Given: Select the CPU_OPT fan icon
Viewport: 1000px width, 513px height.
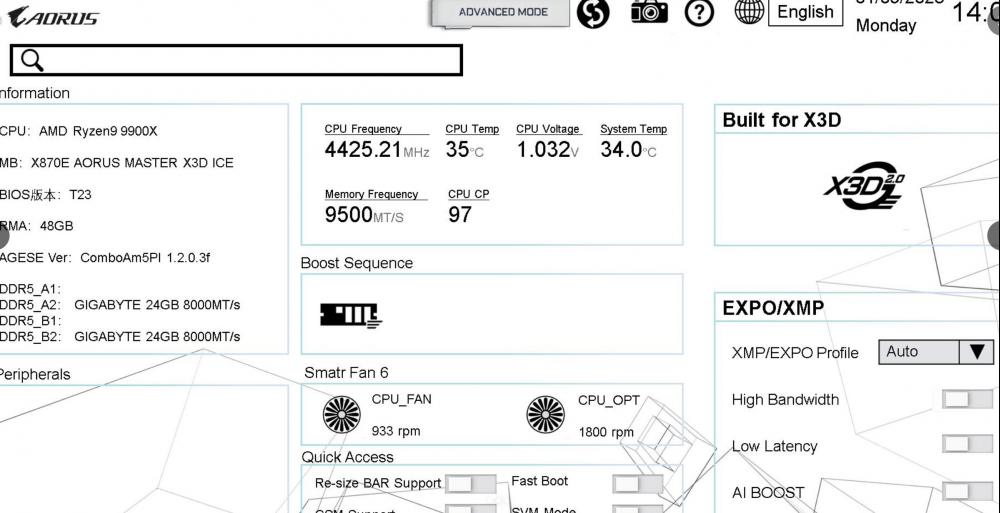Looking at the screenshot, I should 545,414.
